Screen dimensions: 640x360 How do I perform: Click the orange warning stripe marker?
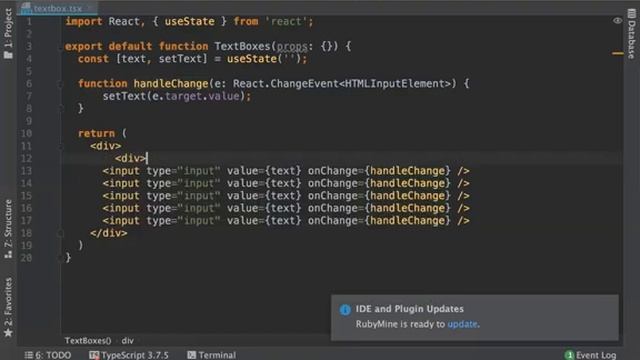618,53
